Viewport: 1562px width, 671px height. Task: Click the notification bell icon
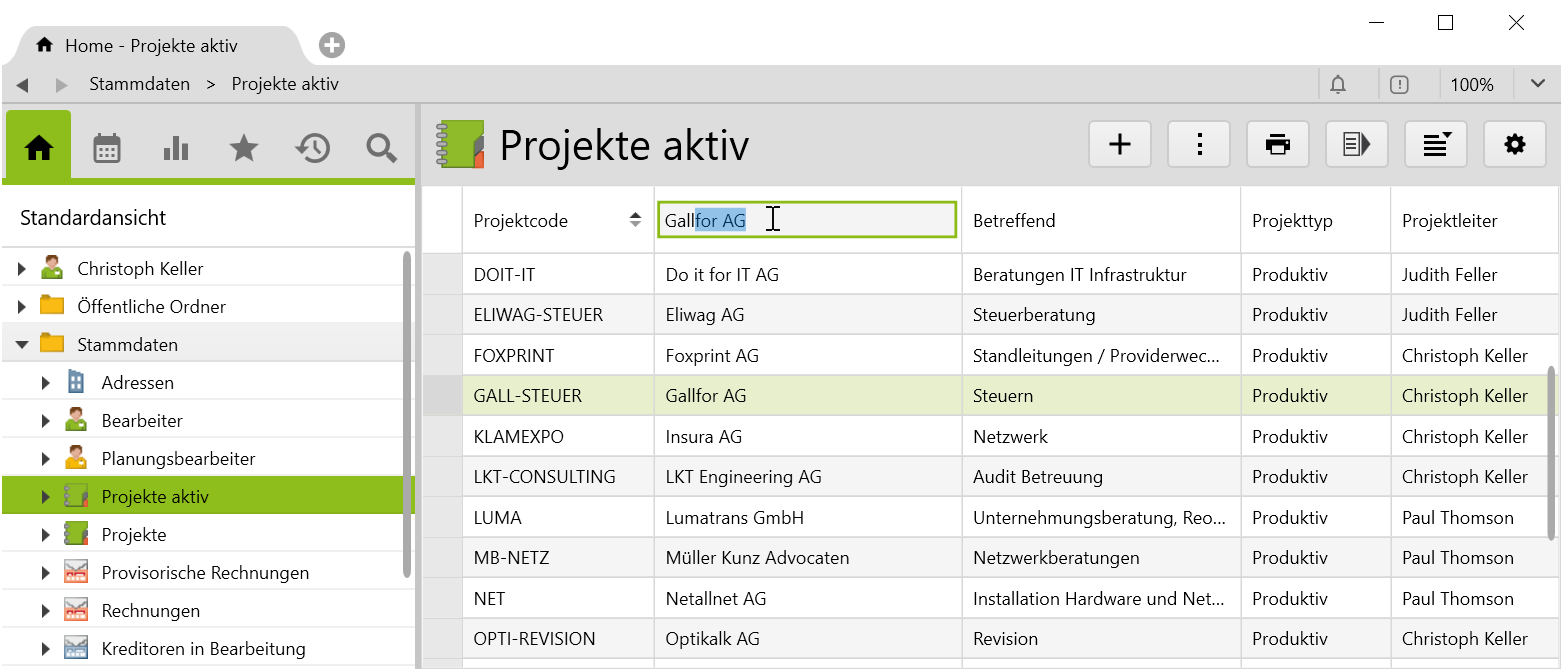coord(1338,85)
